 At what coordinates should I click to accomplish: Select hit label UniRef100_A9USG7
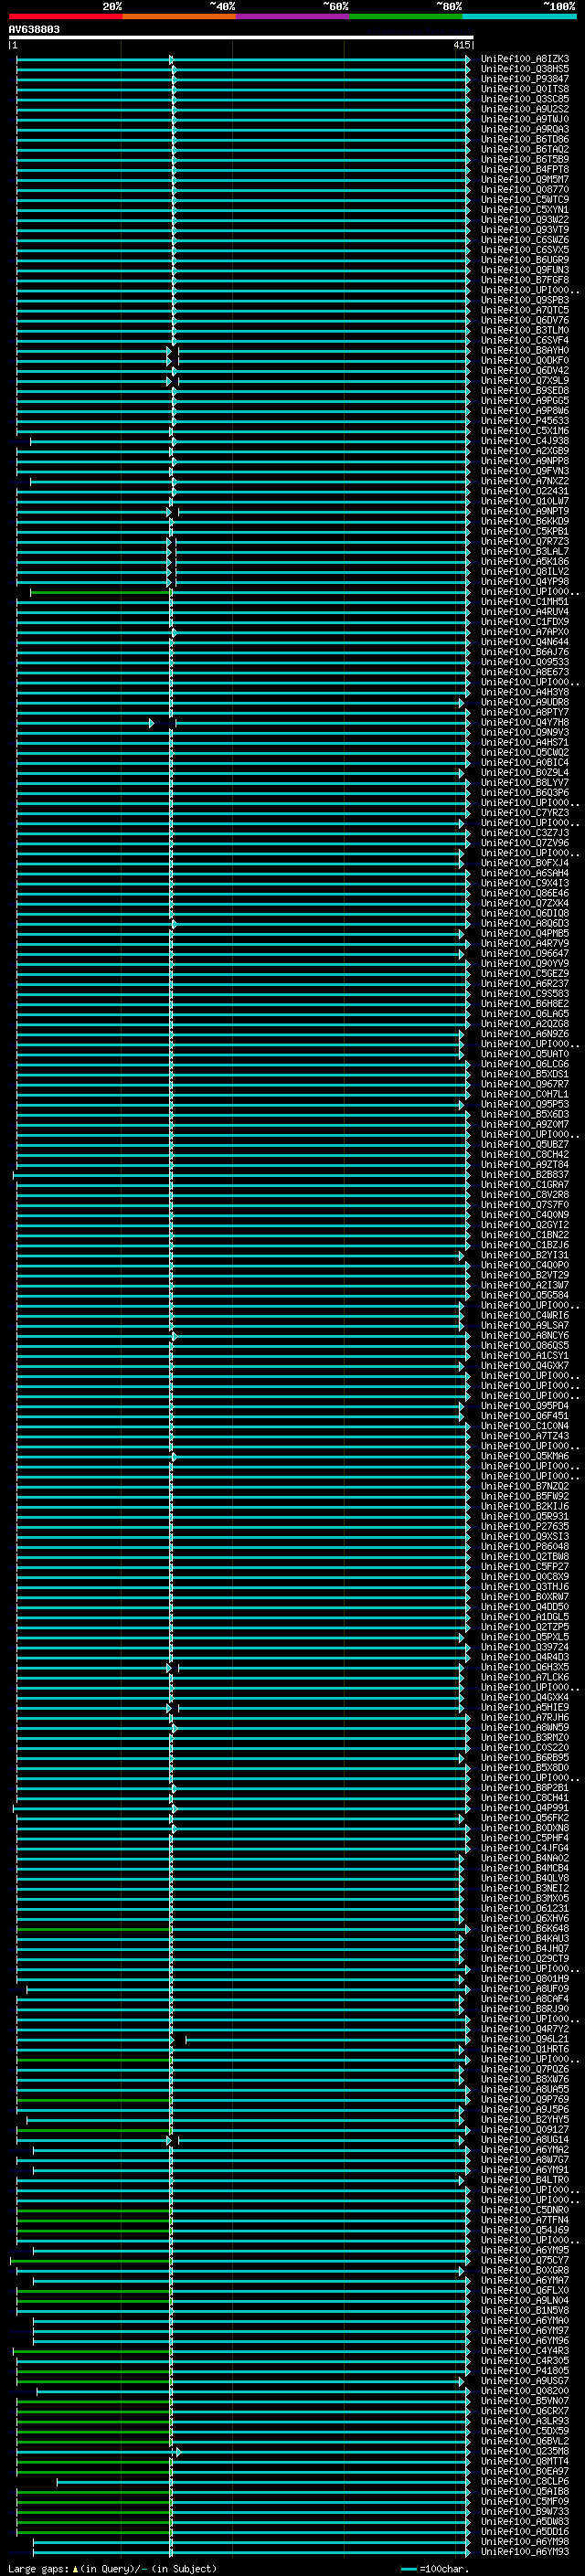click(x=525, y=2380)
